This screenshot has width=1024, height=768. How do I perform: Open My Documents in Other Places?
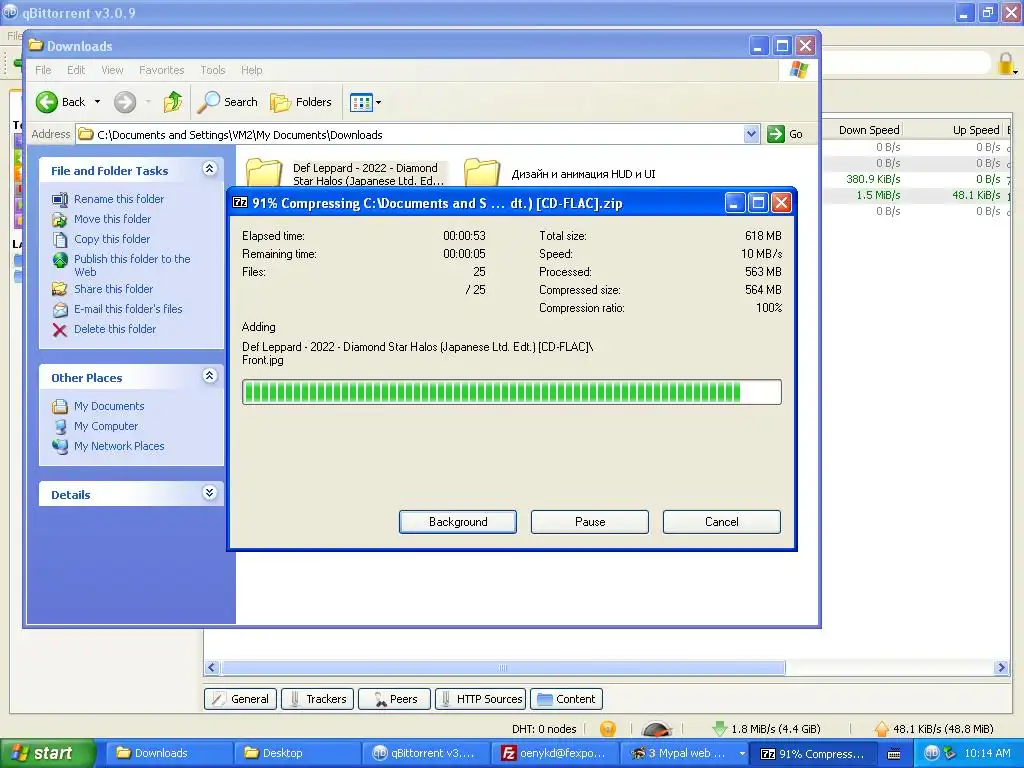pos(109,406)
